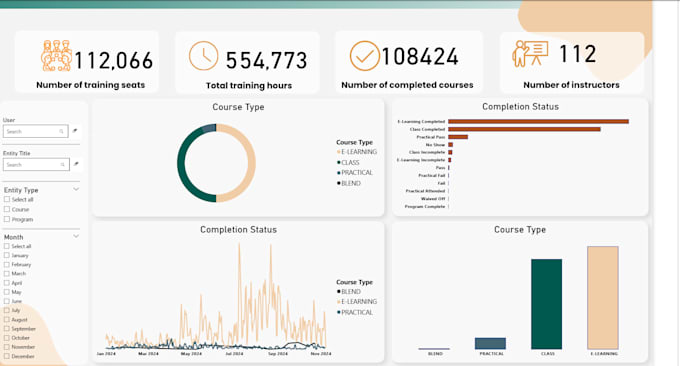The image size is (680, 366).
Task: Click the green CLASS column bar
Action: point(546,304)
